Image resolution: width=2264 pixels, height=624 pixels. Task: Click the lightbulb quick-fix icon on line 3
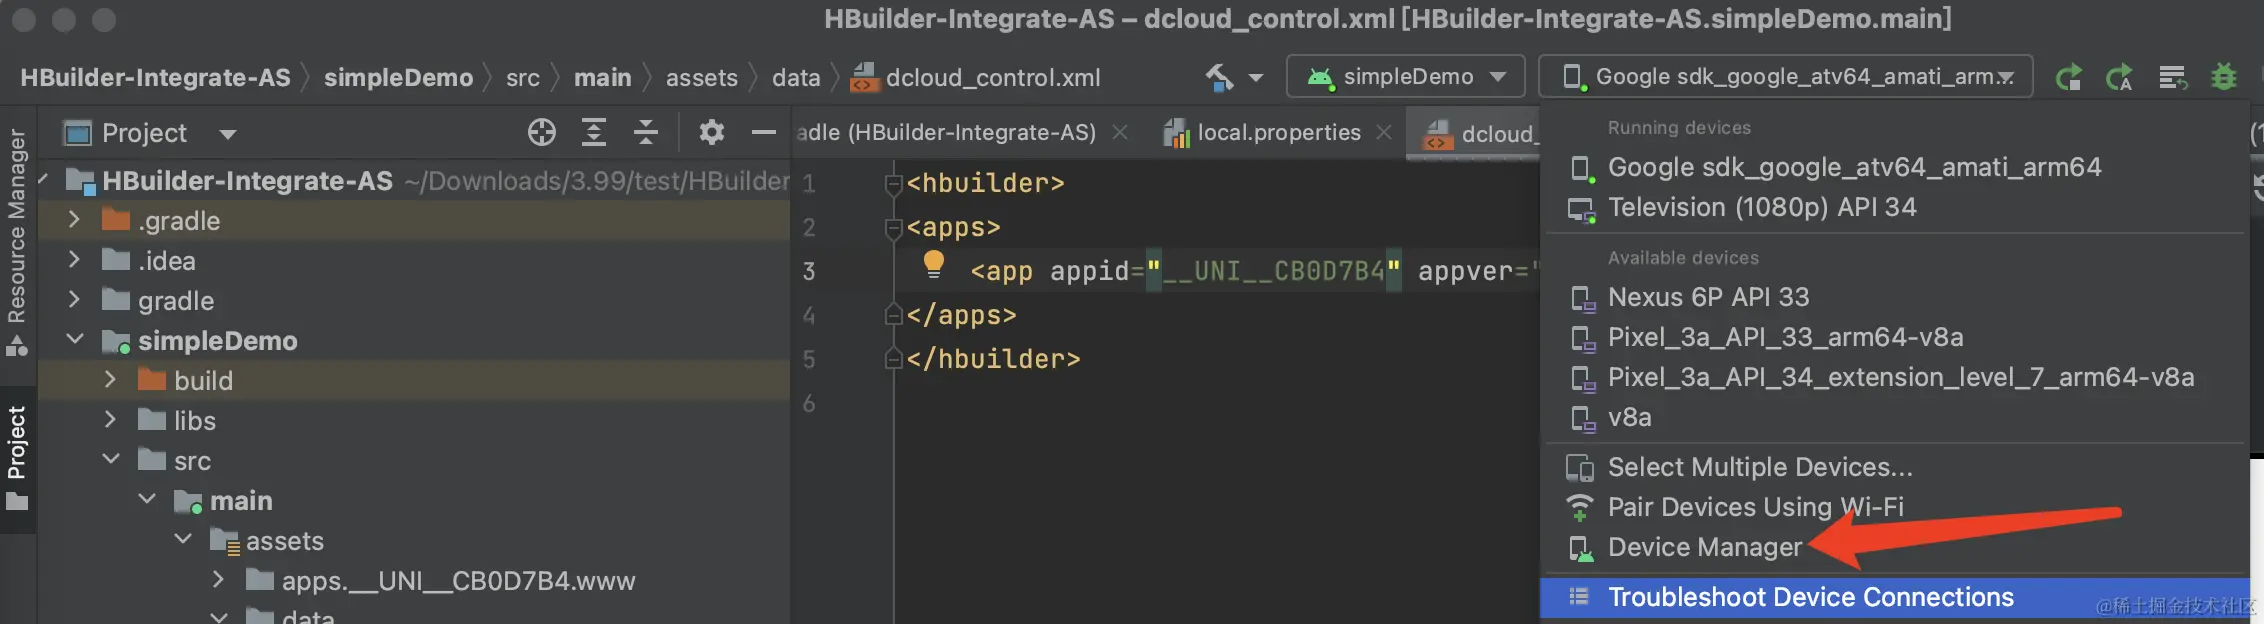(933, 264)
